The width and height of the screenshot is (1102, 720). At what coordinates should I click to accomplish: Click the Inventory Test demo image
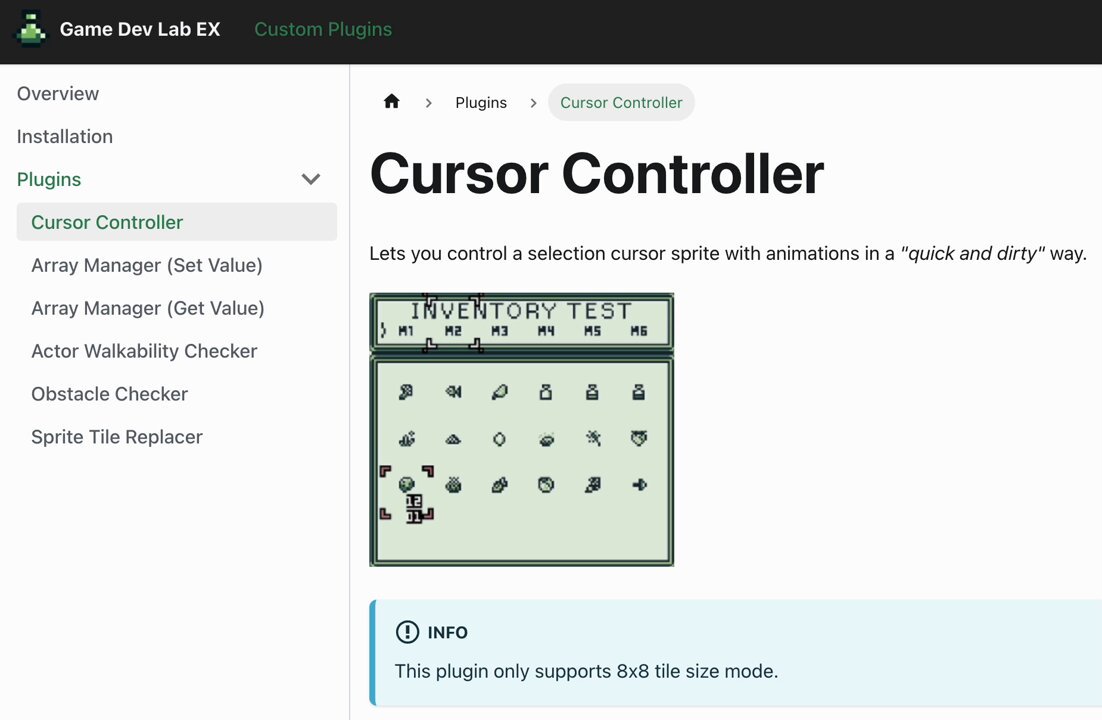tap(521, 430)
